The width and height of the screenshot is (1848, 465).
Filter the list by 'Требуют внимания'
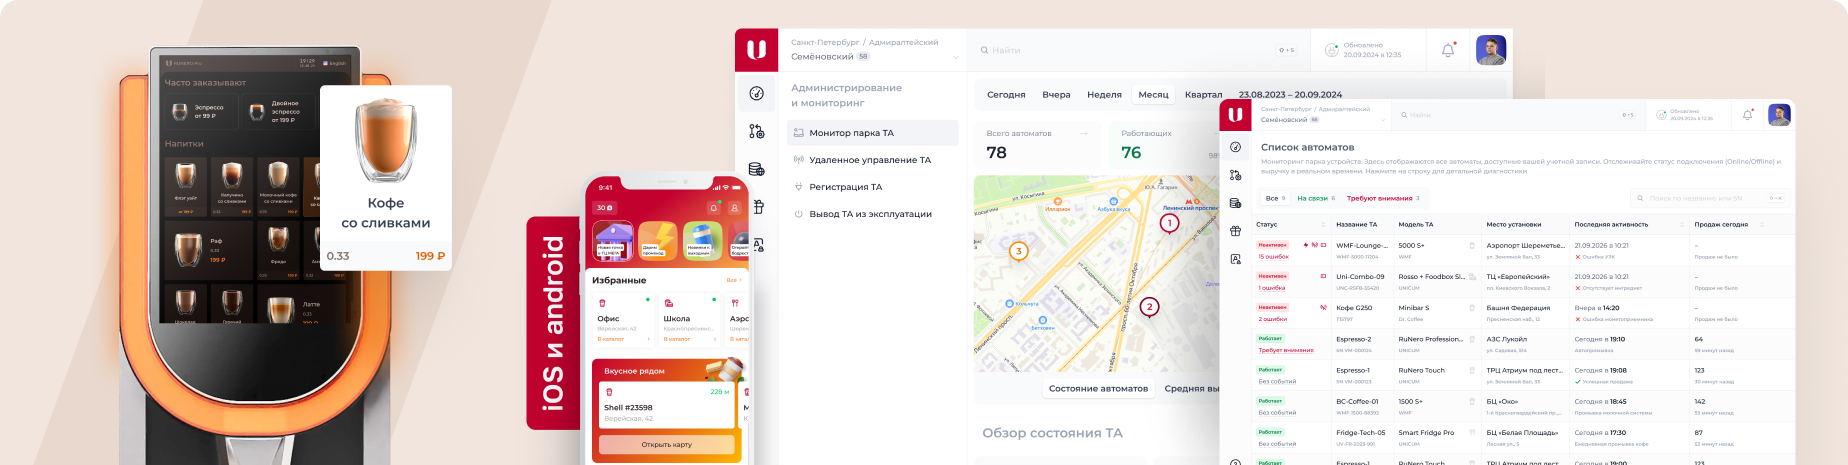pyautogui.click(x=1383, y=198)
